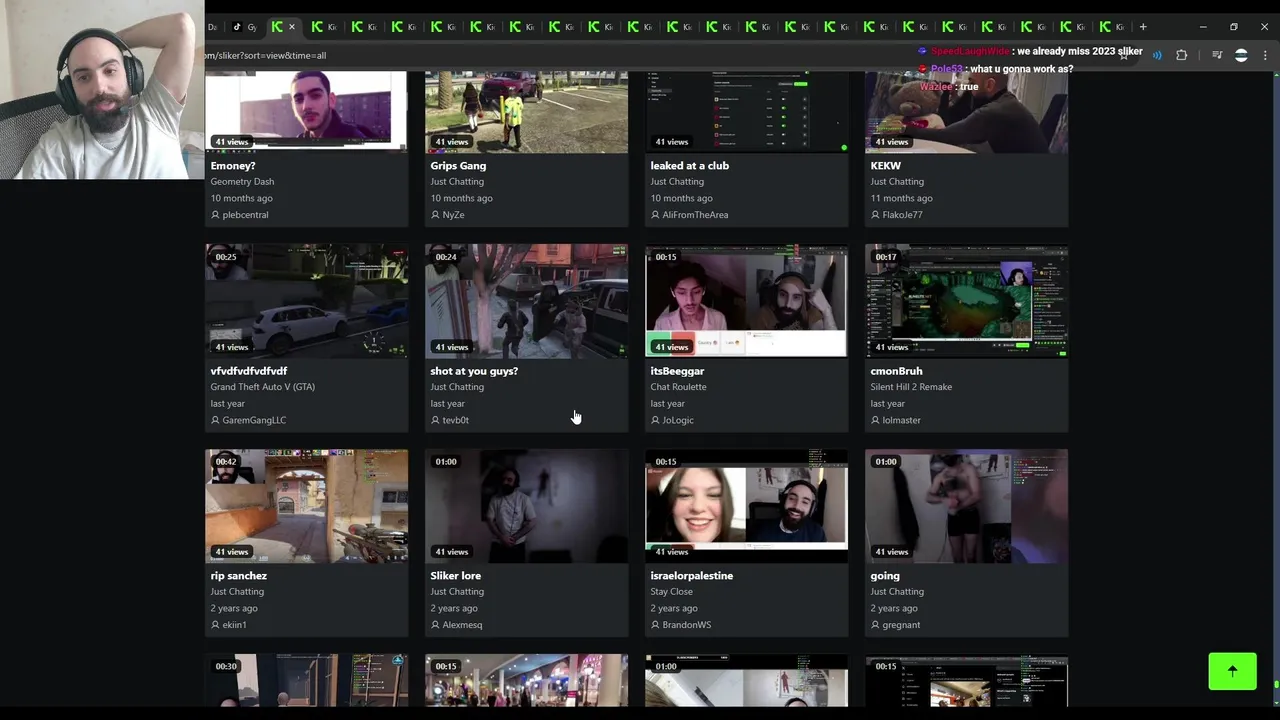The height and width of the screenshot is (720, 1280).
Task: Click the tab audio speaker icon in toolbar
Action: 1157,55
